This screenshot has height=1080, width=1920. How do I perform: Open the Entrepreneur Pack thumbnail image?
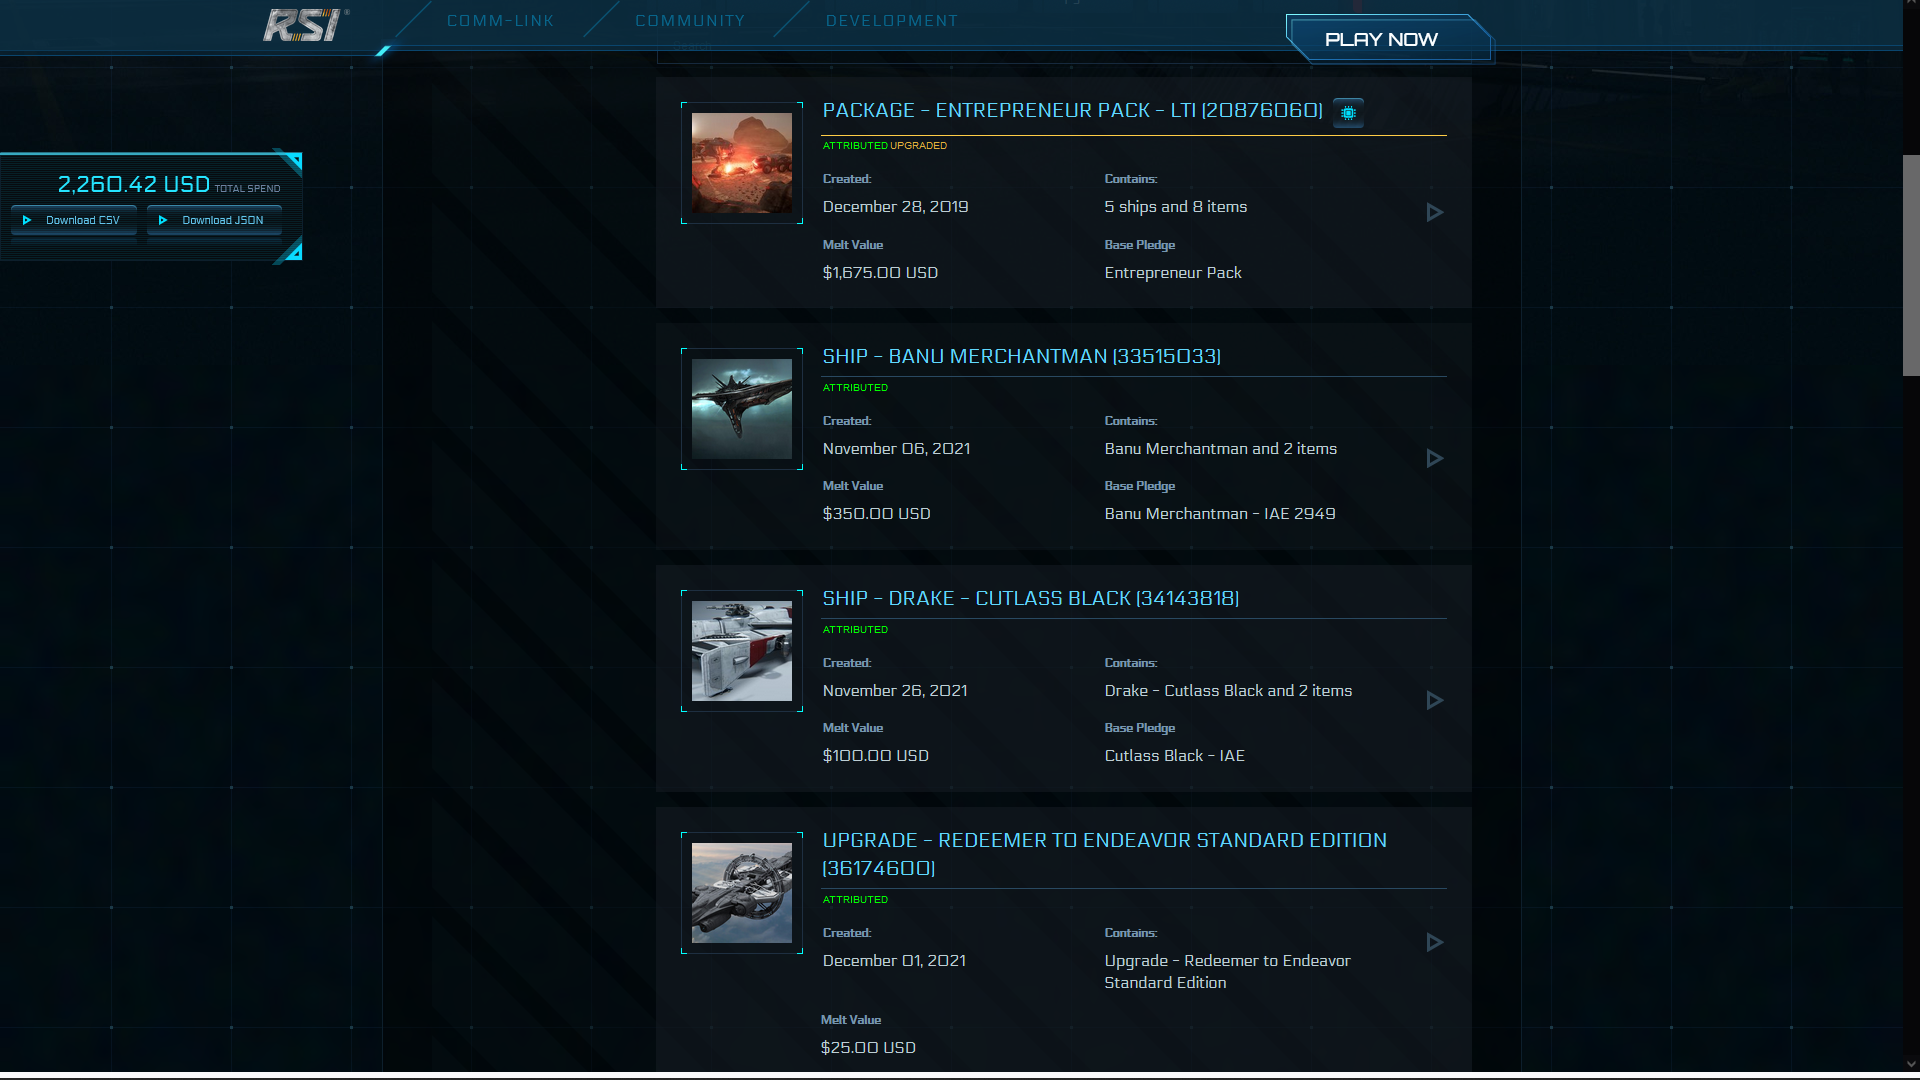(x=742, y=163)
